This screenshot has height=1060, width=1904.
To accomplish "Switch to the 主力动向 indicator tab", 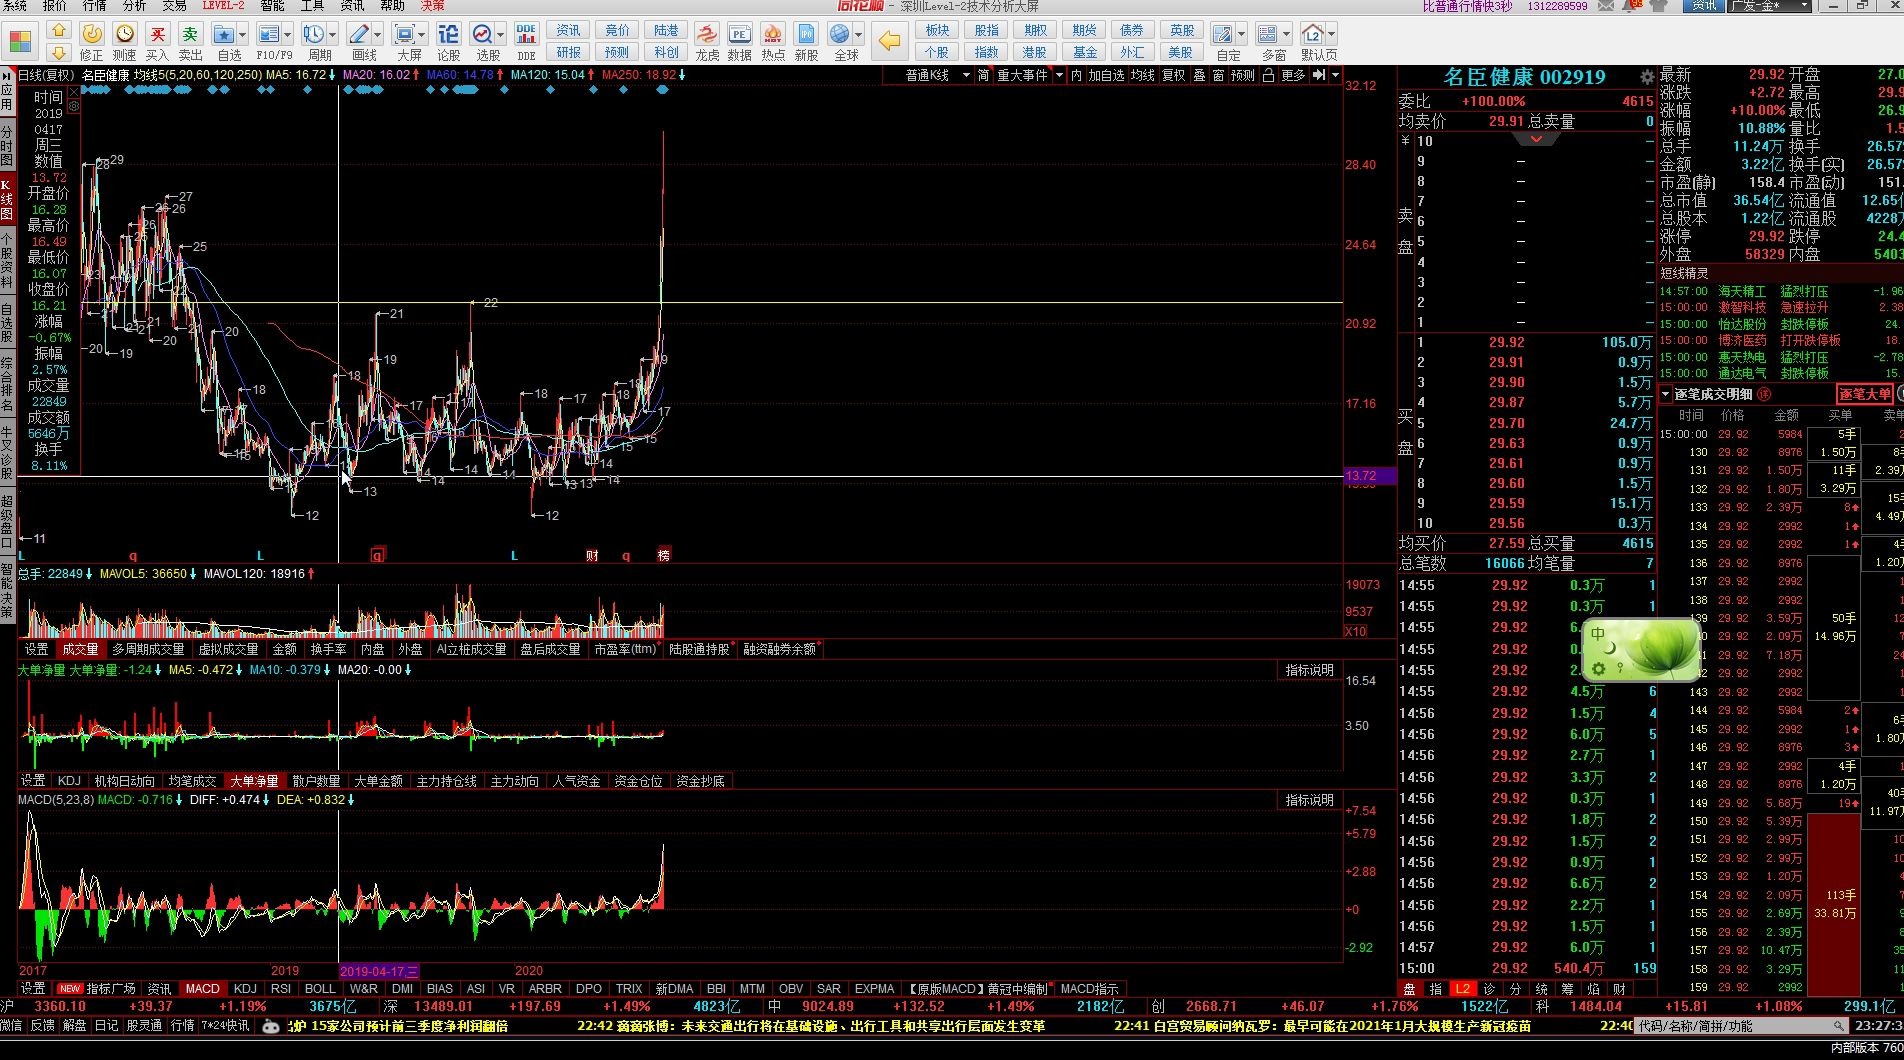I will click(514, 781).
